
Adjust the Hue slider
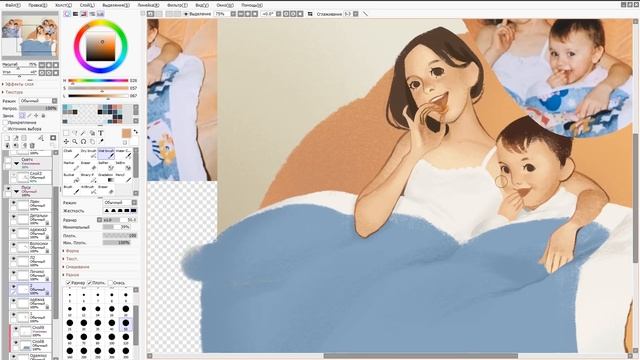click(x=98, y=81)
